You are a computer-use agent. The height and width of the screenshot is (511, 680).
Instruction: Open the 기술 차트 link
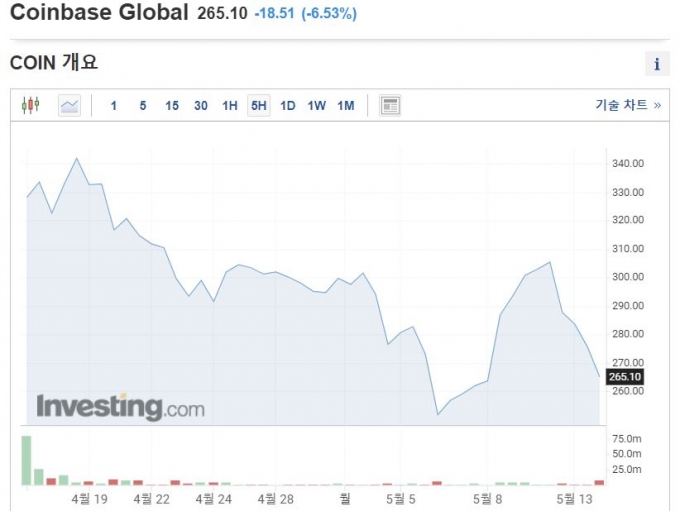click(628, 105)
